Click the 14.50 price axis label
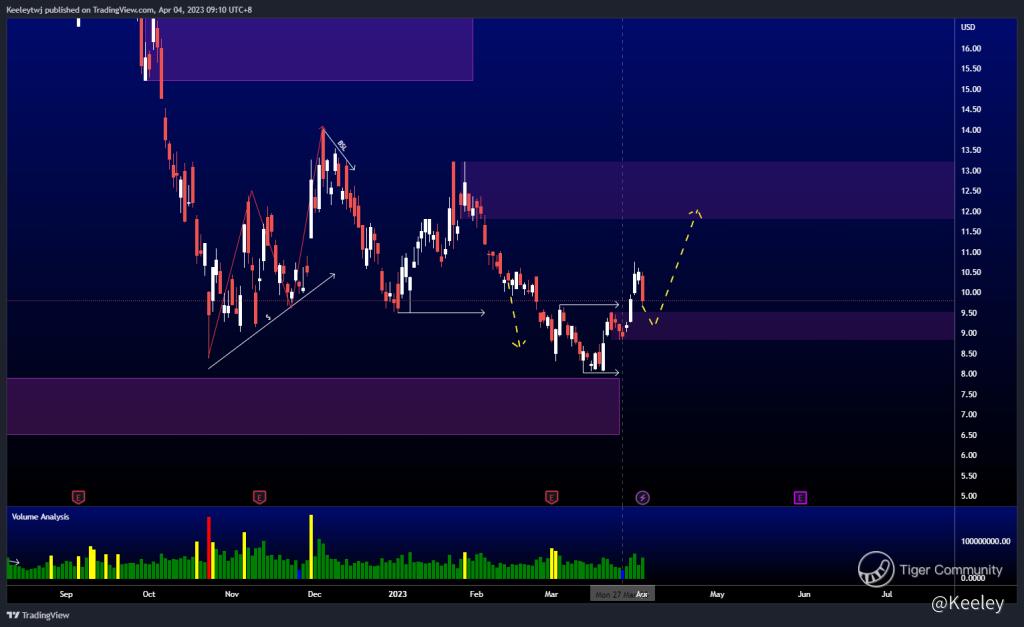The image size is (1024, 627). 970,110
